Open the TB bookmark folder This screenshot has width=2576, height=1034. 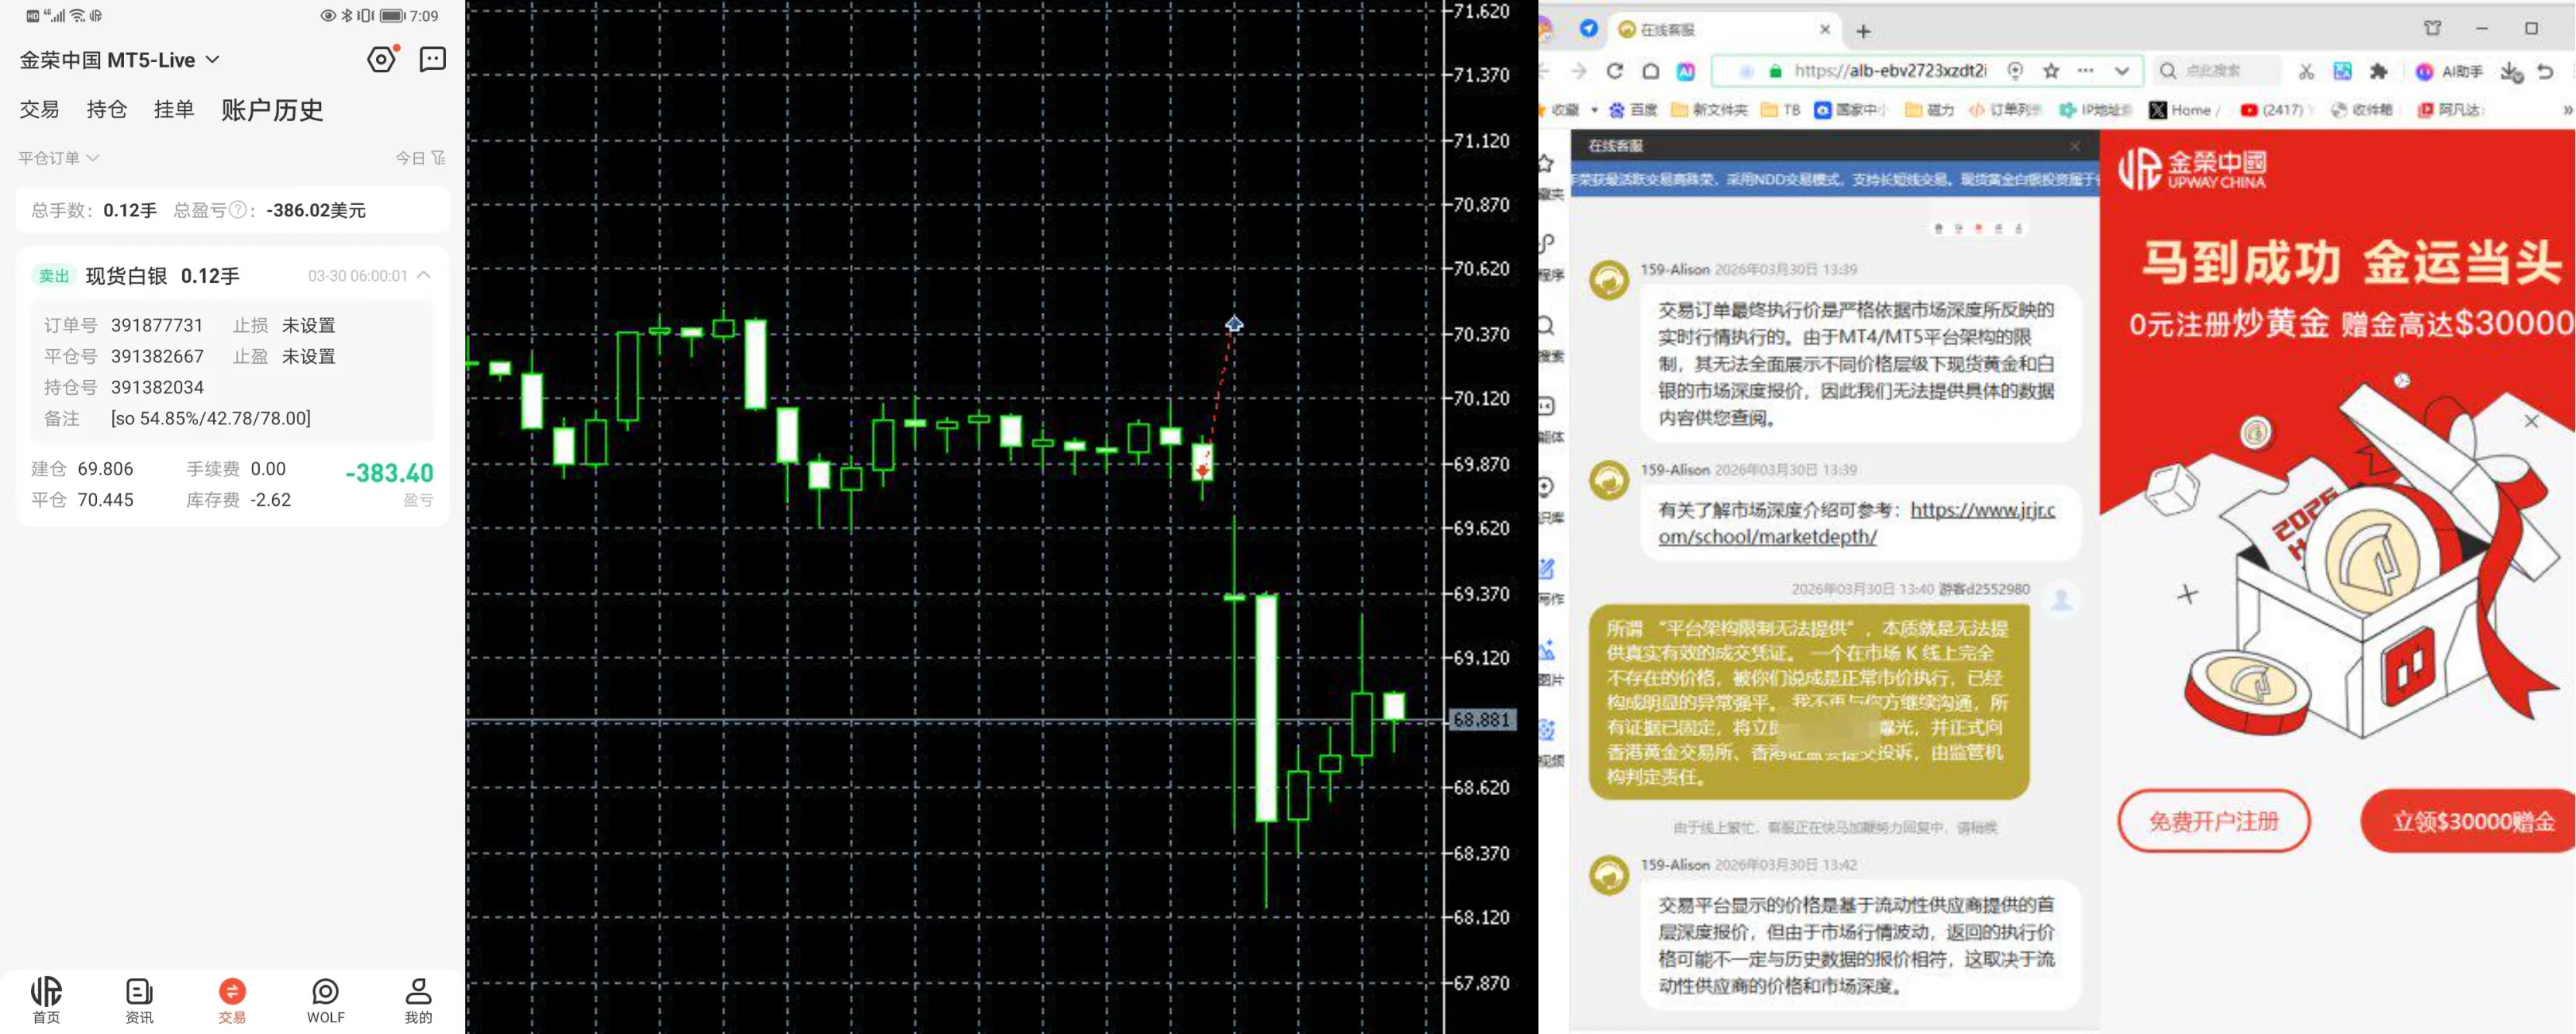coord(1780,110)
